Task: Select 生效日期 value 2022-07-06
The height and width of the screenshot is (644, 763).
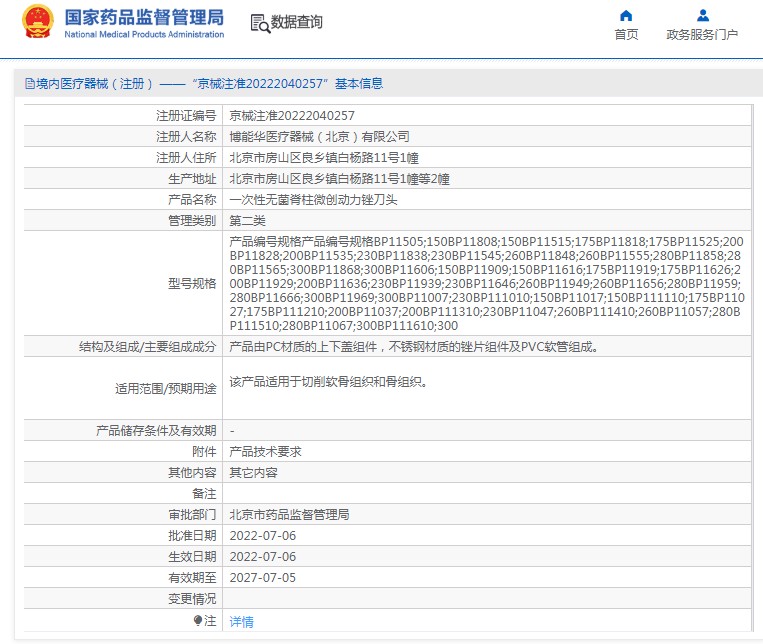Action: [263, 556]
